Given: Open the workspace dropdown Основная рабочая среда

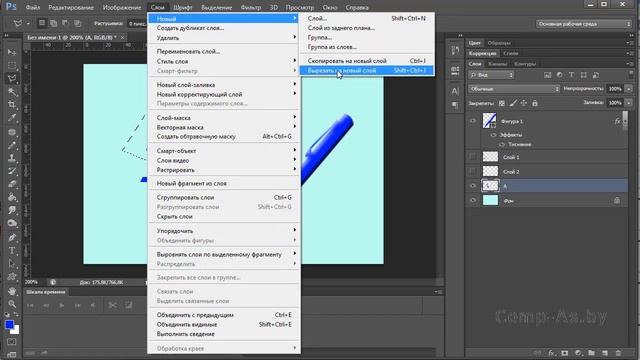Looking at the screenshot, I should tap(584, 24).
